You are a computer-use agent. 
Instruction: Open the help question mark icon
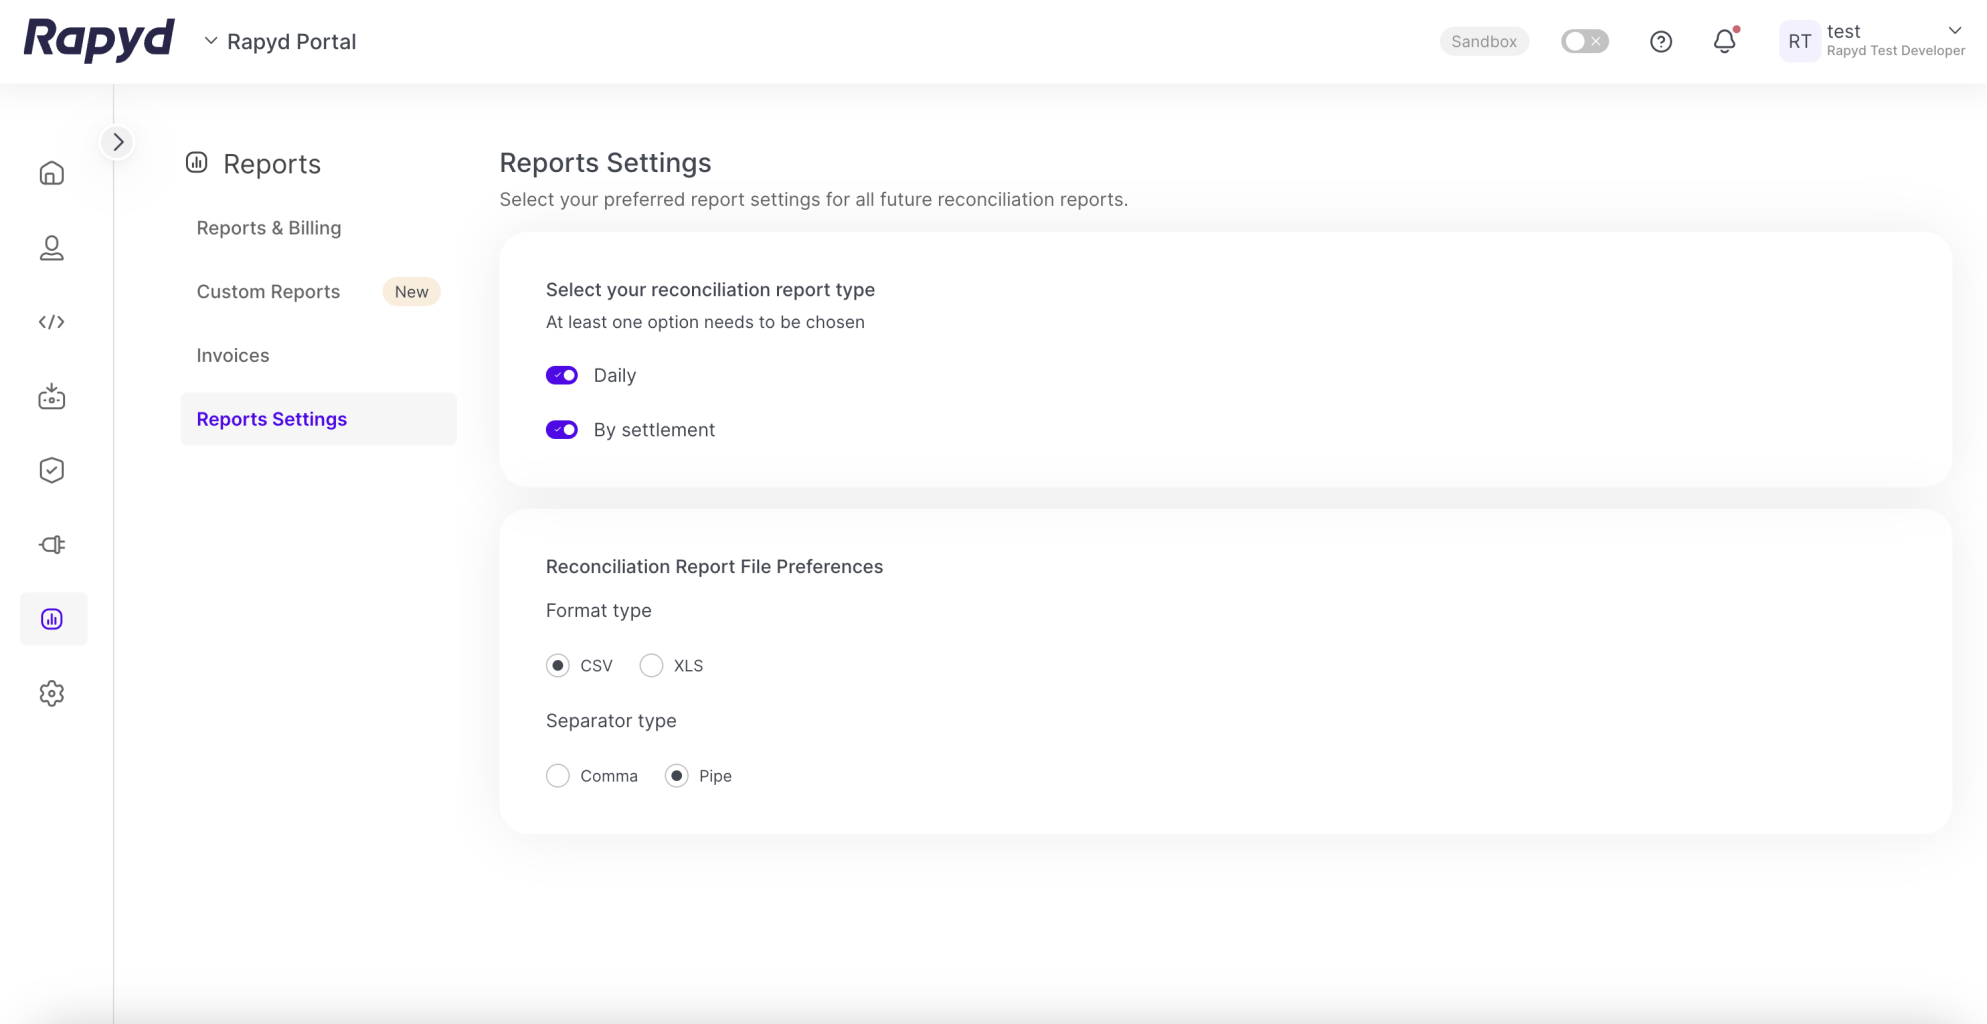[x=1660, y=42]
